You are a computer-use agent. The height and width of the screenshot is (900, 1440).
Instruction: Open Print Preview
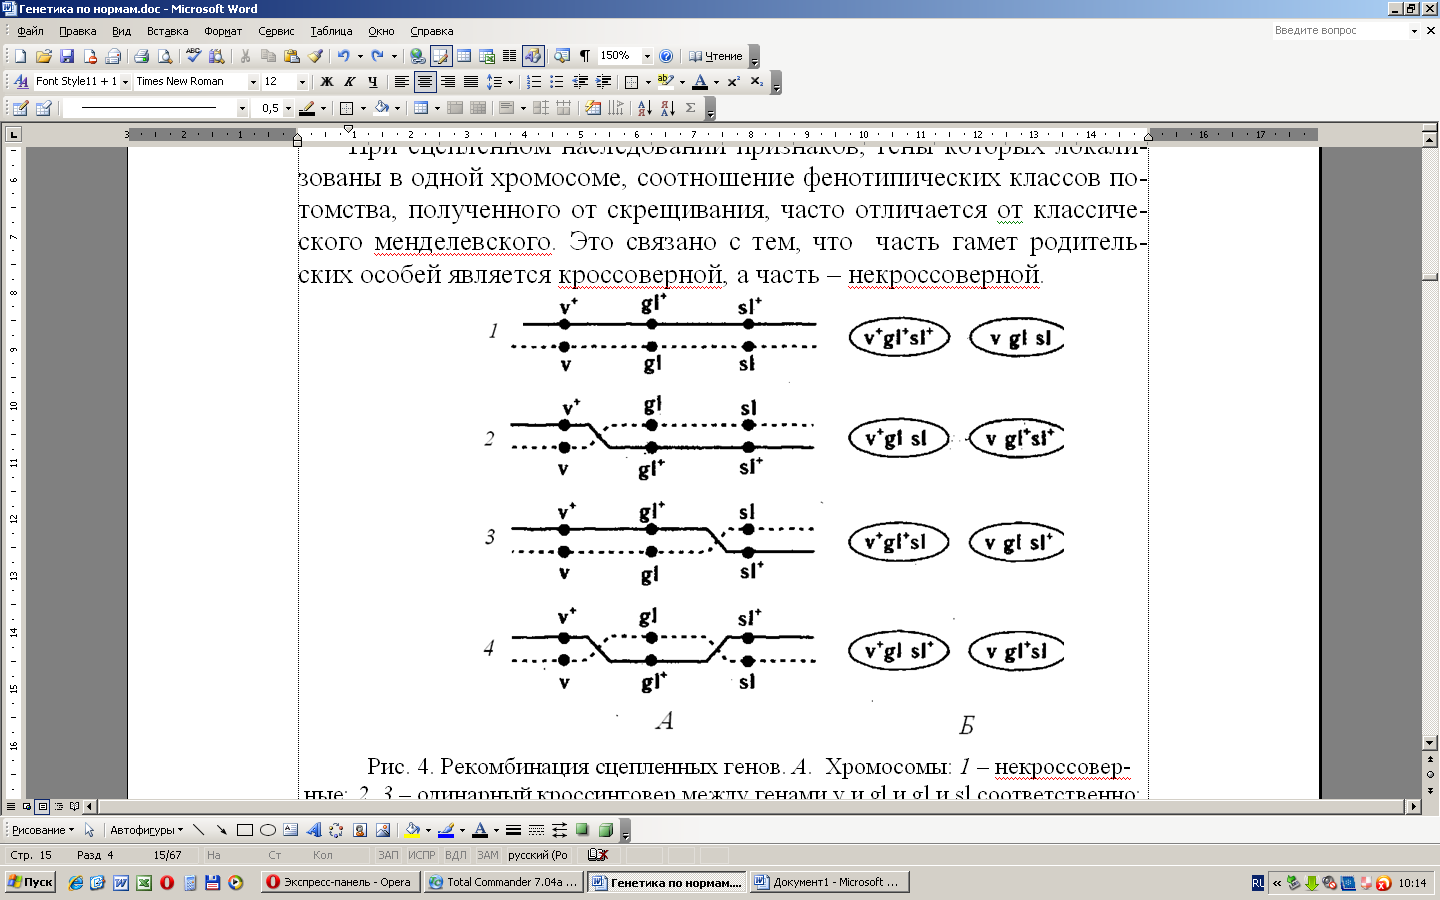coord(164,56)
